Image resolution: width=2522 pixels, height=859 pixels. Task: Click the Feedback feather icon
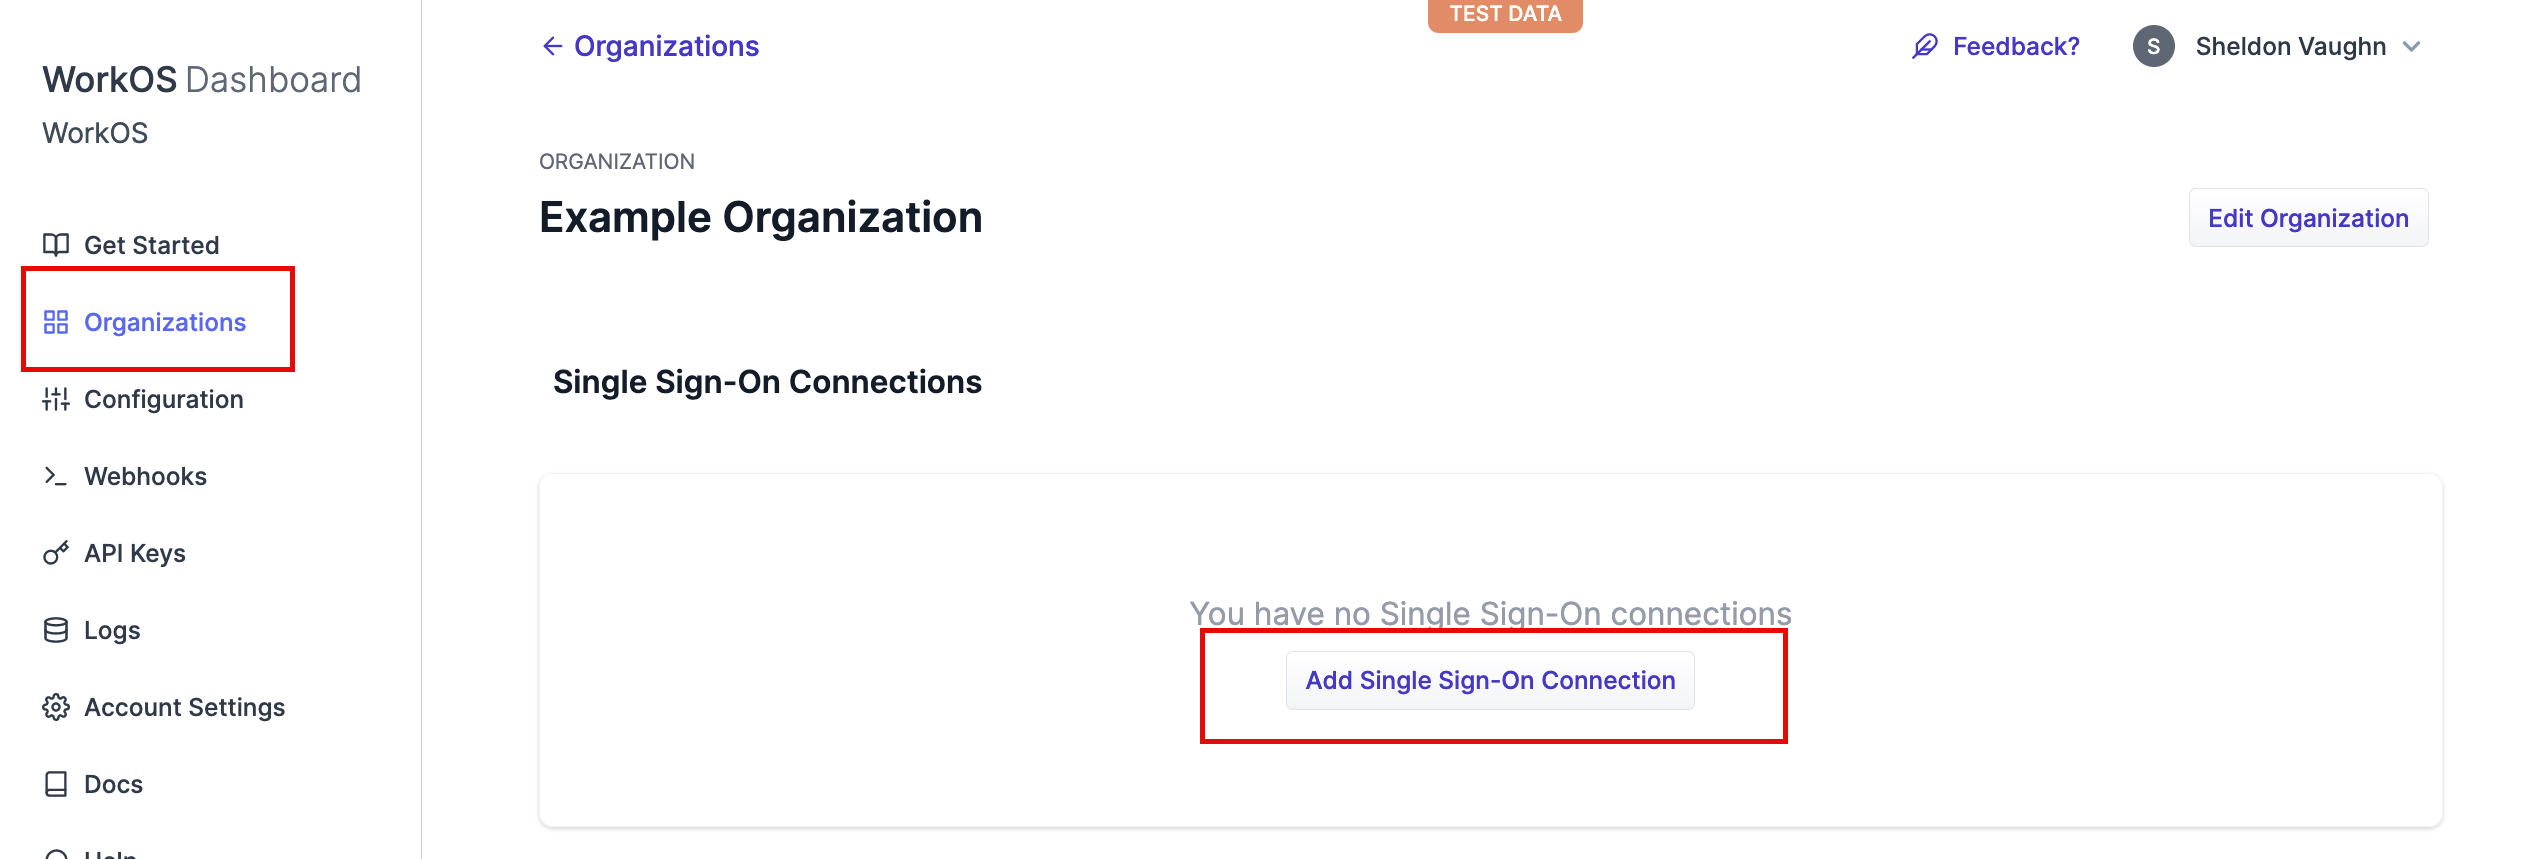tap(1925, 46)
